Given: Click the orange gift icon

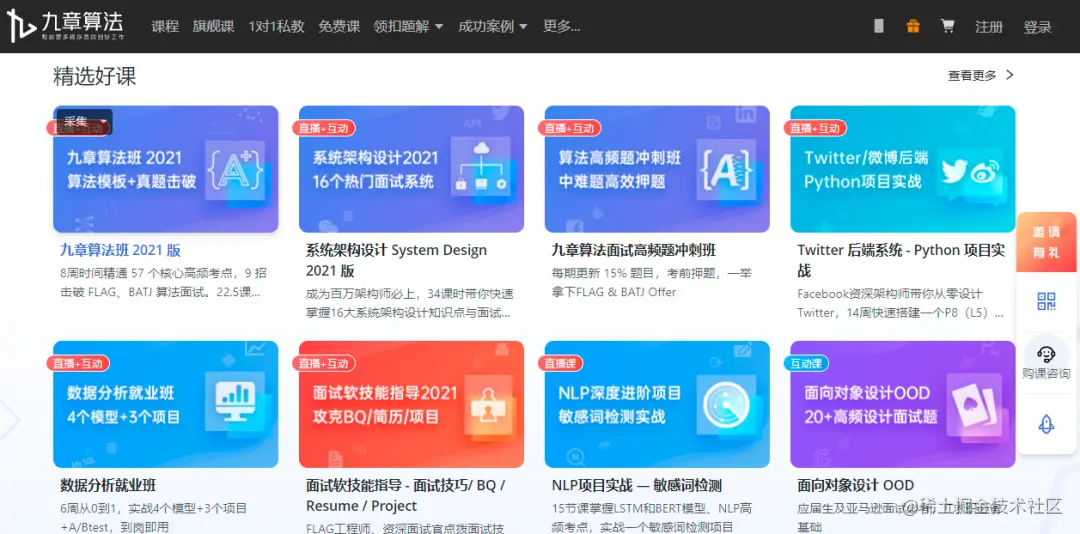Looking at the screenshot, I should [x=913, y=26].
